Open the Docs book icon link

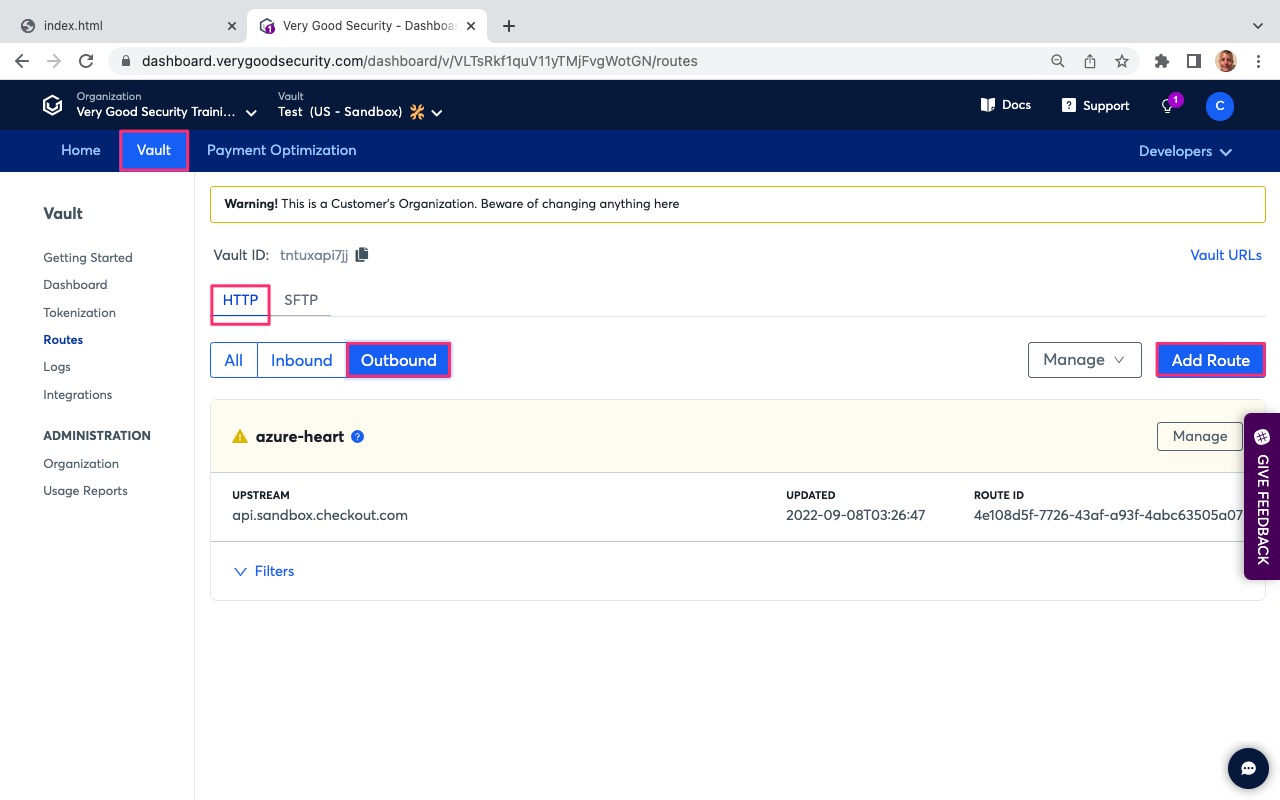tap(1005, 105)
